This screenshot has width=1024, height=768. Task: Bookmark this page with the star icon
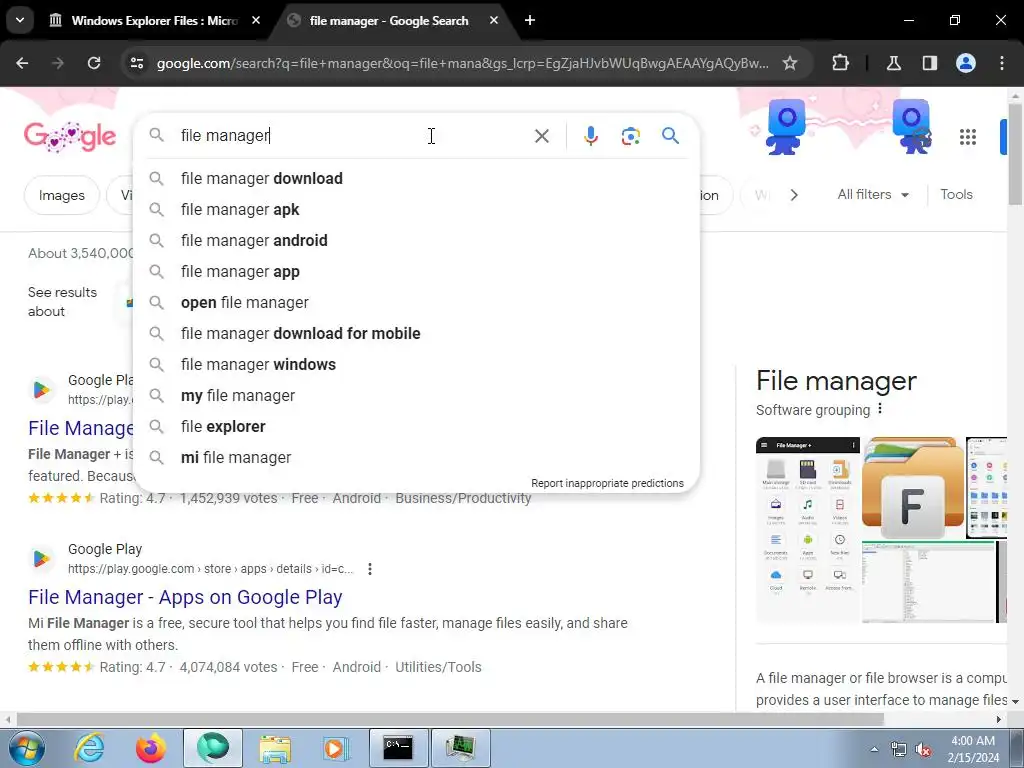point(790,63)
